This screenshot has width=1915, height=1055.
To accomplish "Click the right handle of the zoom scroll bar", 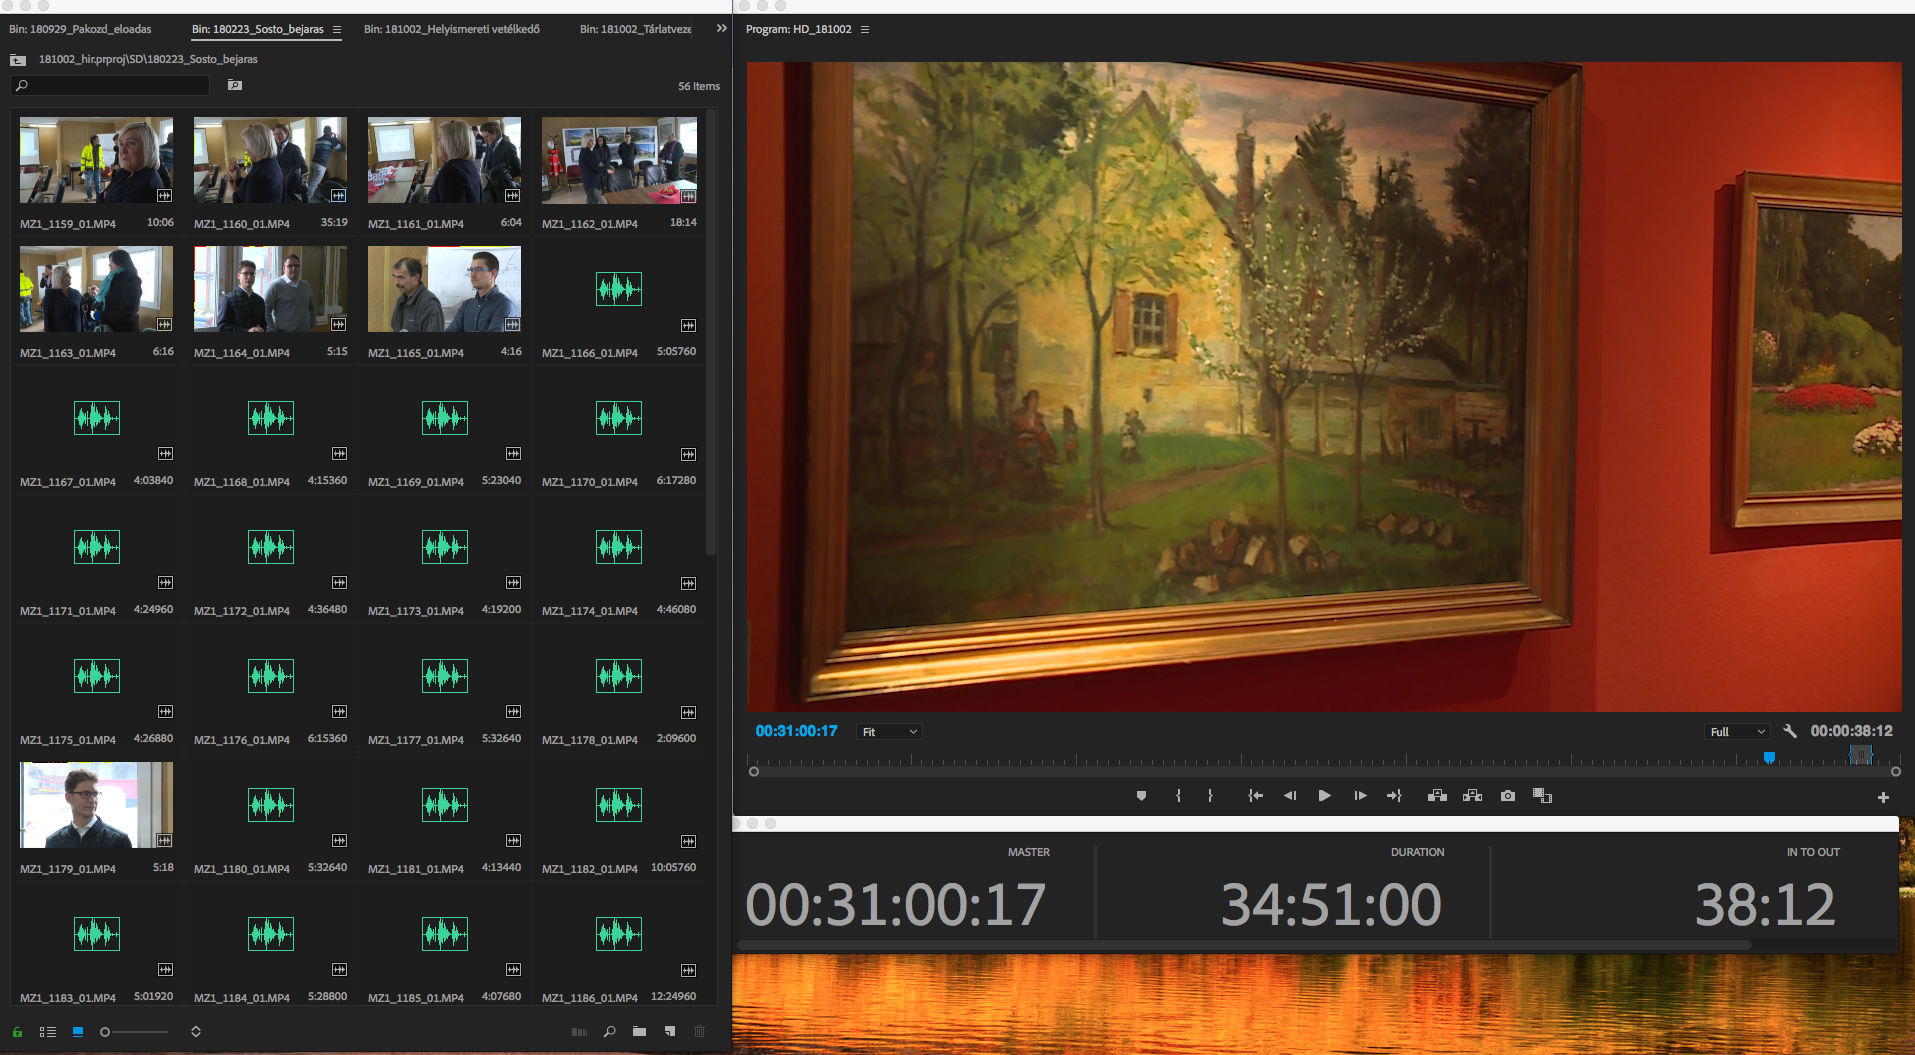I will click(x=1895, y=771).
